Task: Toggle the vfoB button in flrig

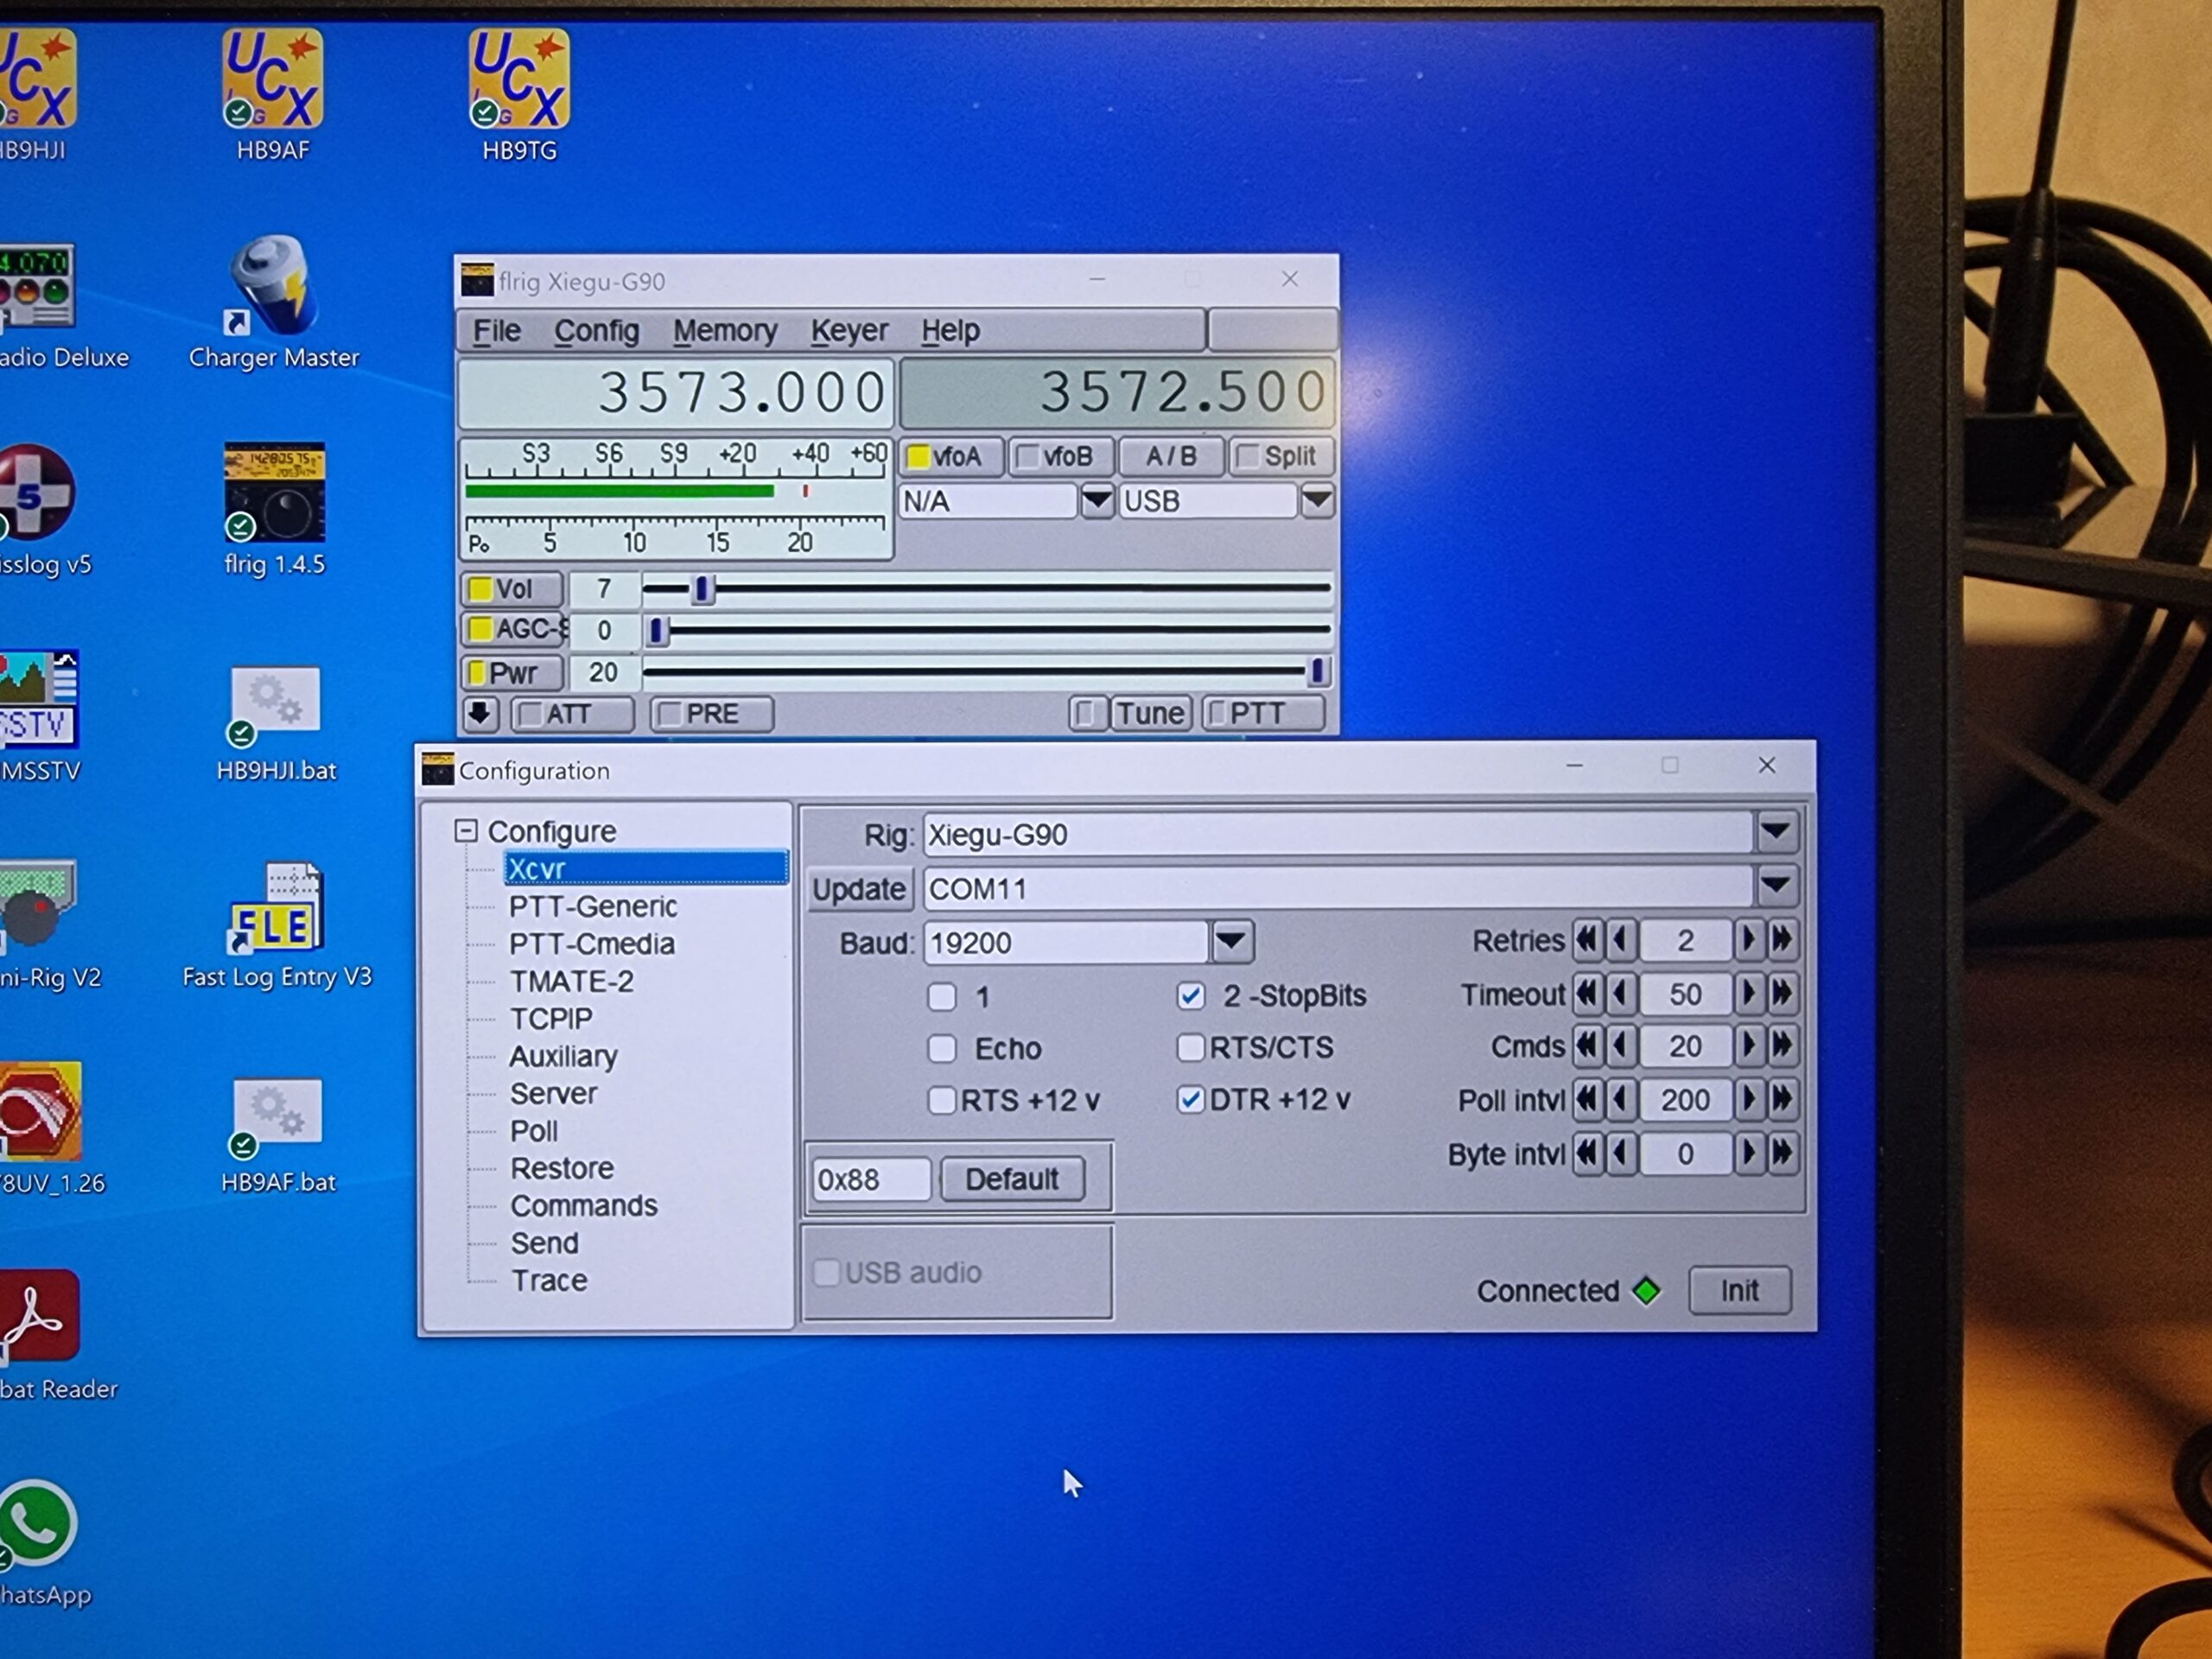Action: pyautogui.click(x=1060, y=457)
